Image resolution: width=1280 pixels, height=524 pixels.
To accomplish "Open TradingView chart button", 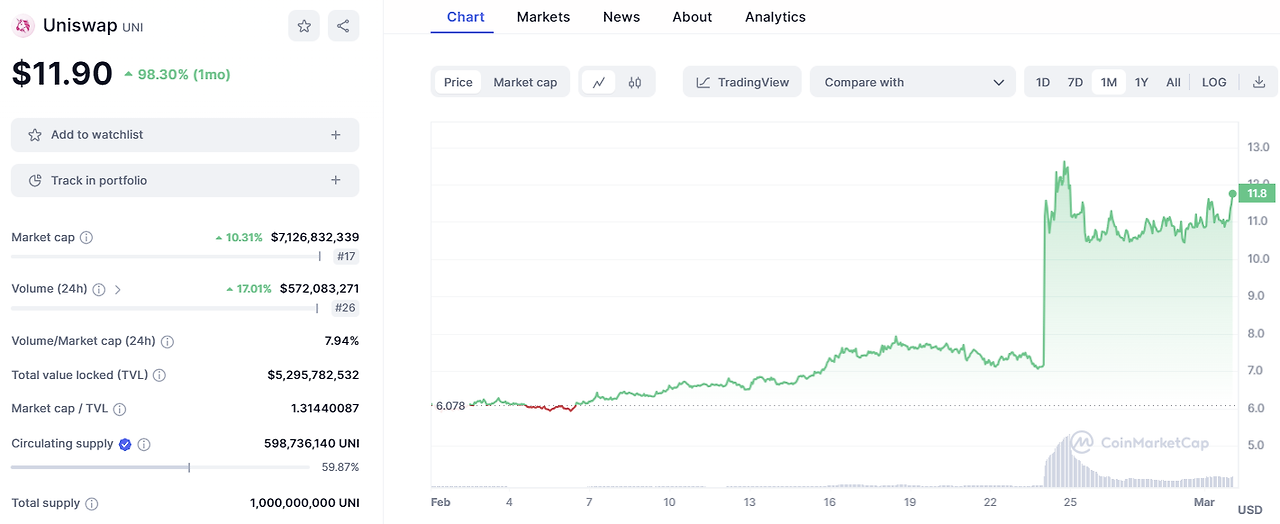I will [743, 82].
